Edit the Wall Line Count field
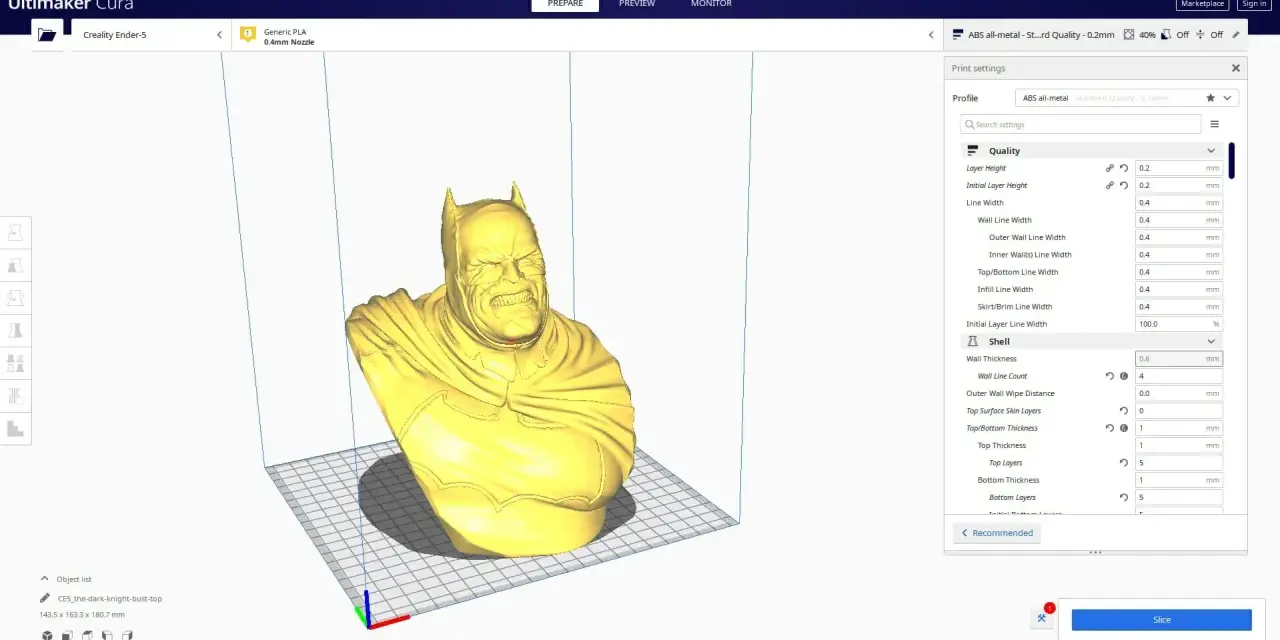 coord(1178,376)
